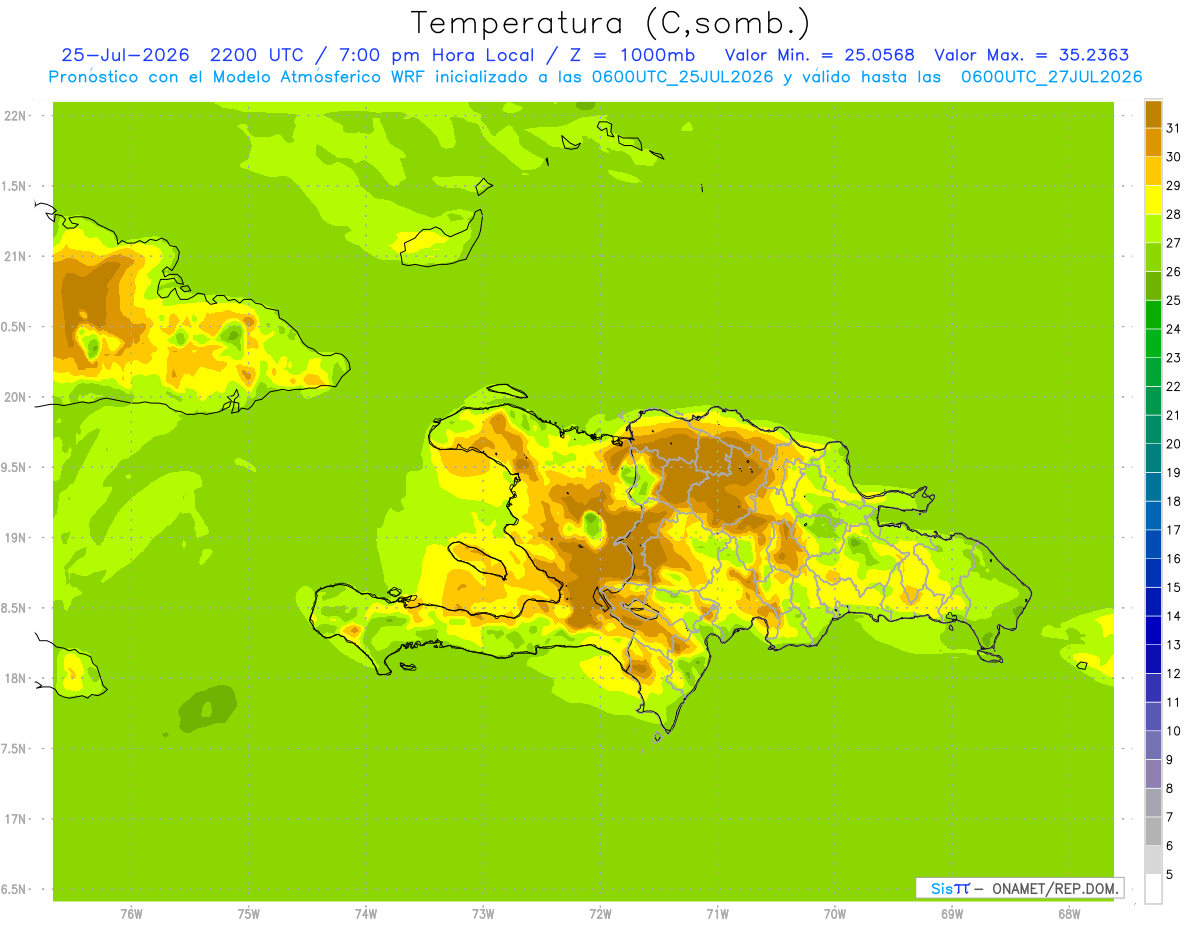Click the '21N' latitude label
This screenshot has width=1200, height=927.
pyautogui.click(x=17, y=256)
